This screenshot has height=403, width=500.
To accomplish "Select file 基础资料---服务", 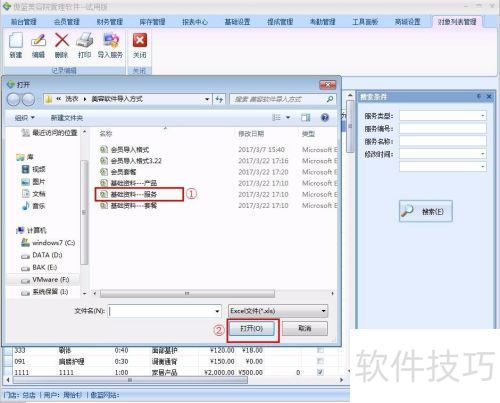I will (x=129, y=194).
